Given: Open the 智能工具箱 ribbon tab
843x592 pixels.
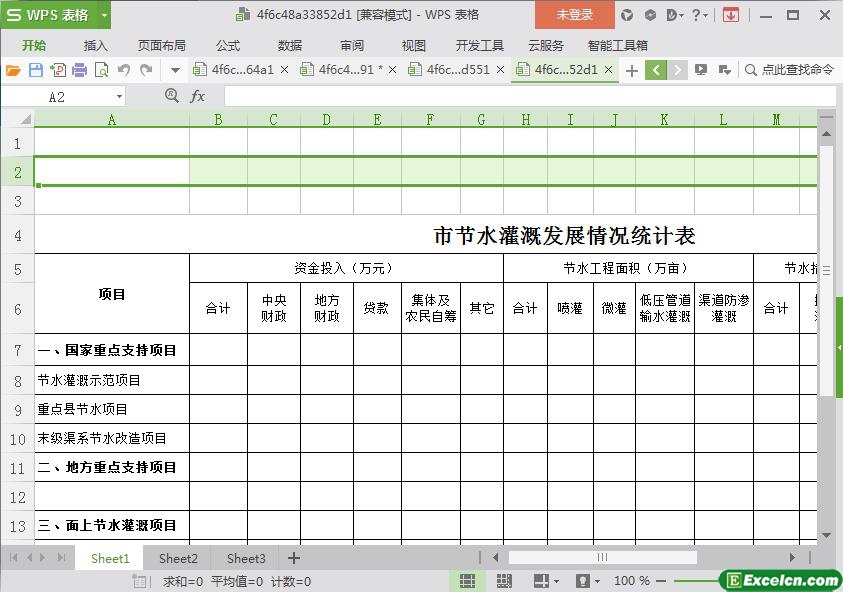Looking at the screenshot, I should 617,45.
